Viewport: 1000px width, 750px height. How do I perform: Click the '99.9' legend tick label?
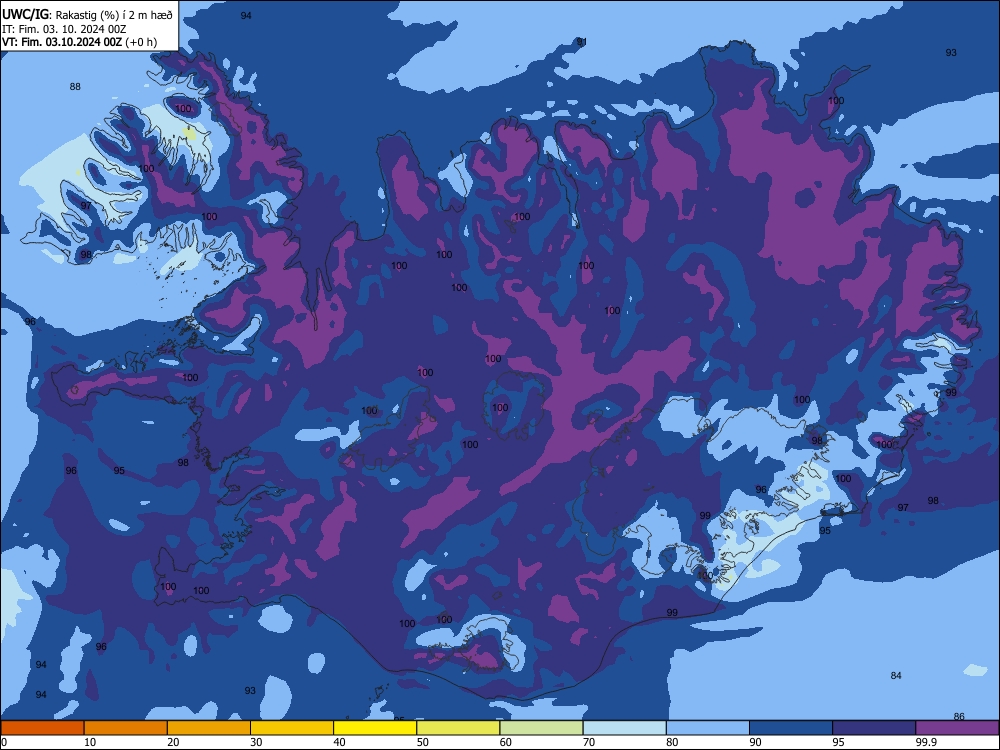tap(925, 742)
